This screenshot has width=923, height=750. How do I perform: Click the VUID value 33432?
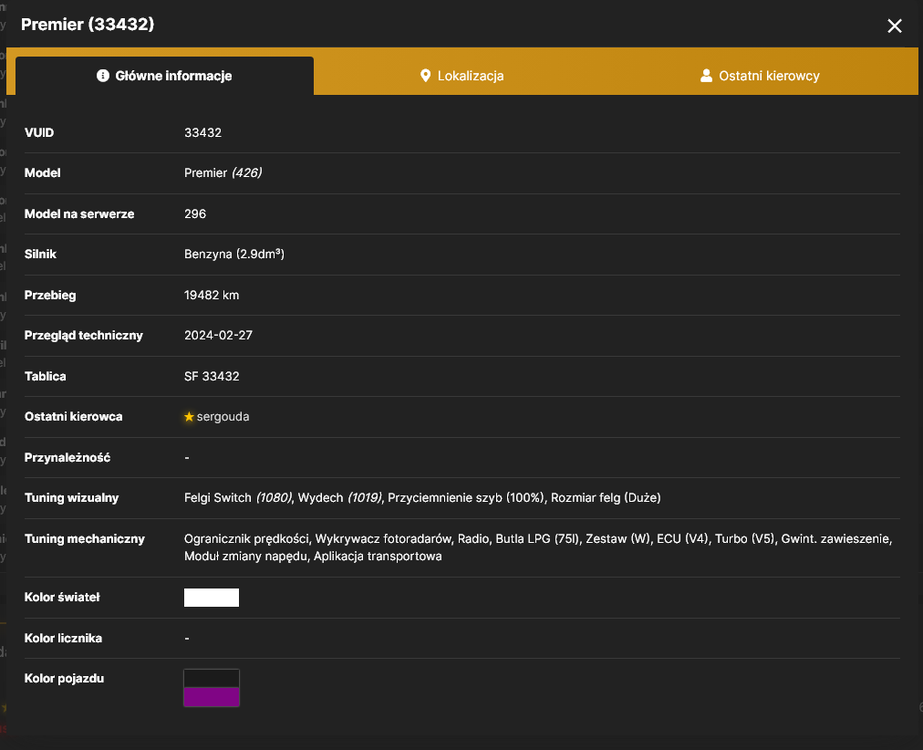(203, 133)
